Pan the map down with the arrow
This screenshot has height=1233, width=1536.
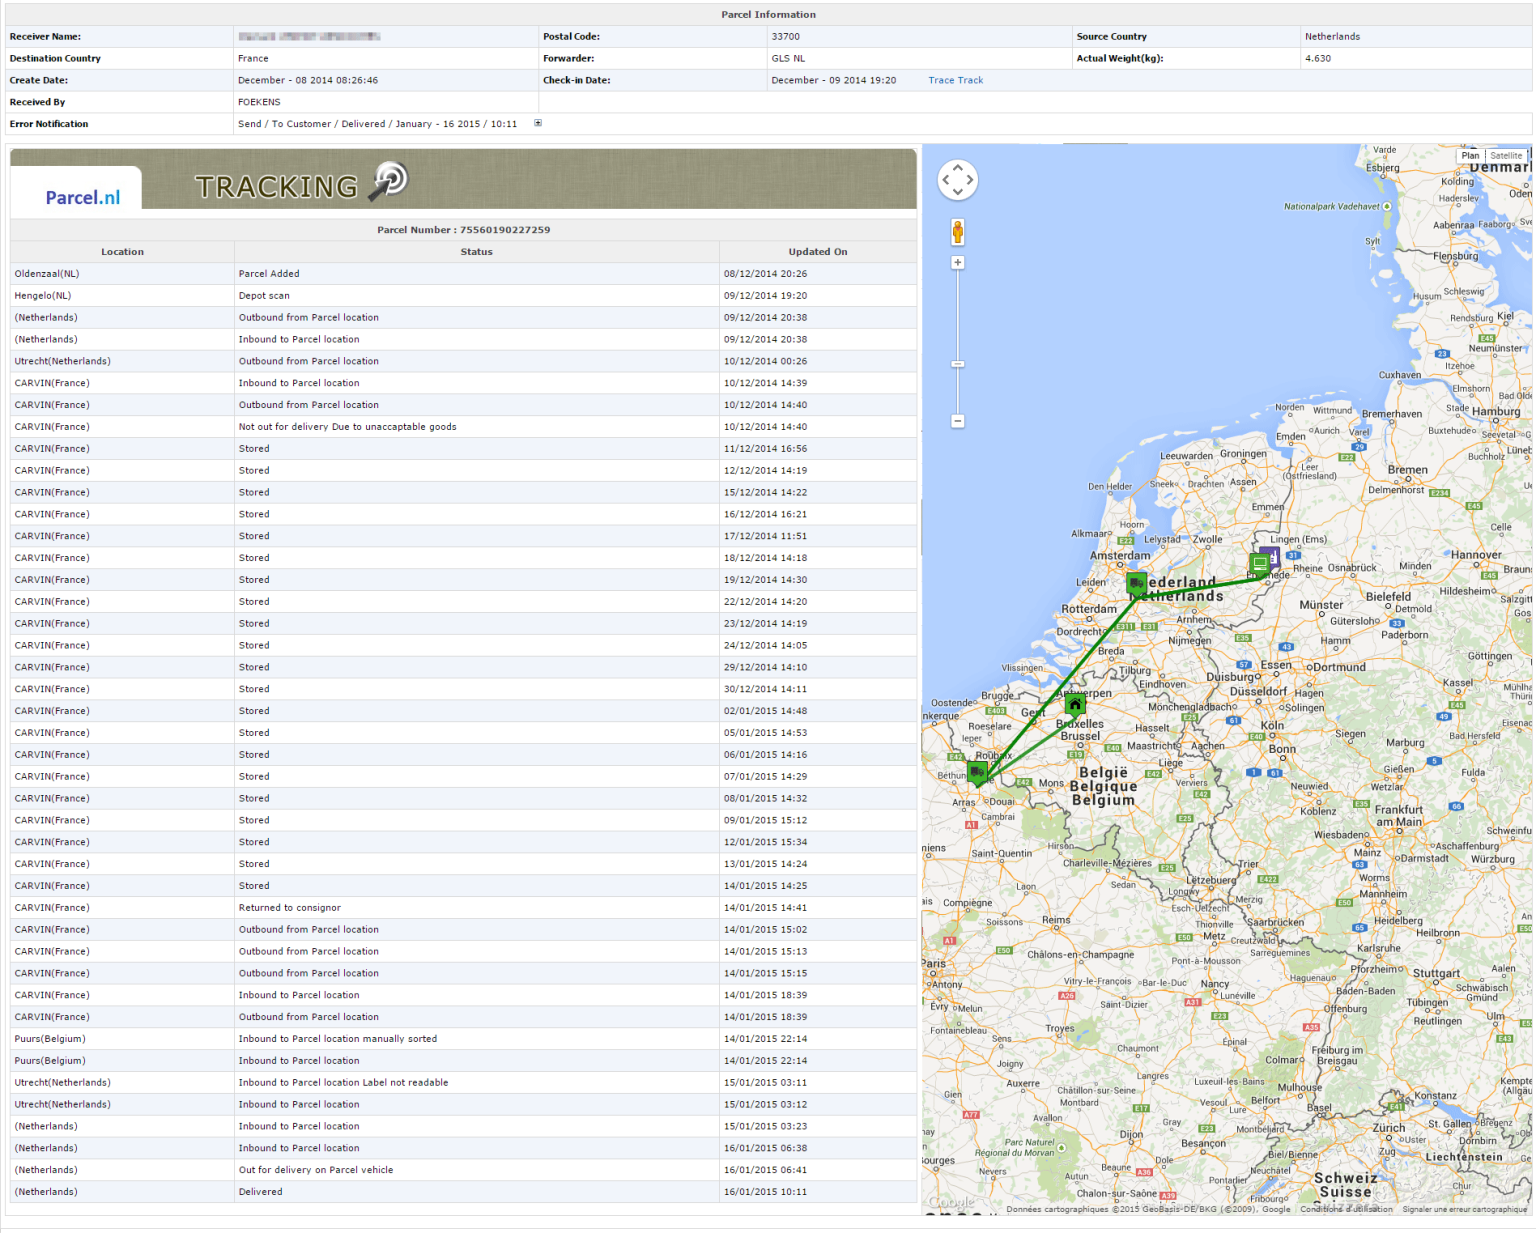pyautogui.click(x=957, y=192)
